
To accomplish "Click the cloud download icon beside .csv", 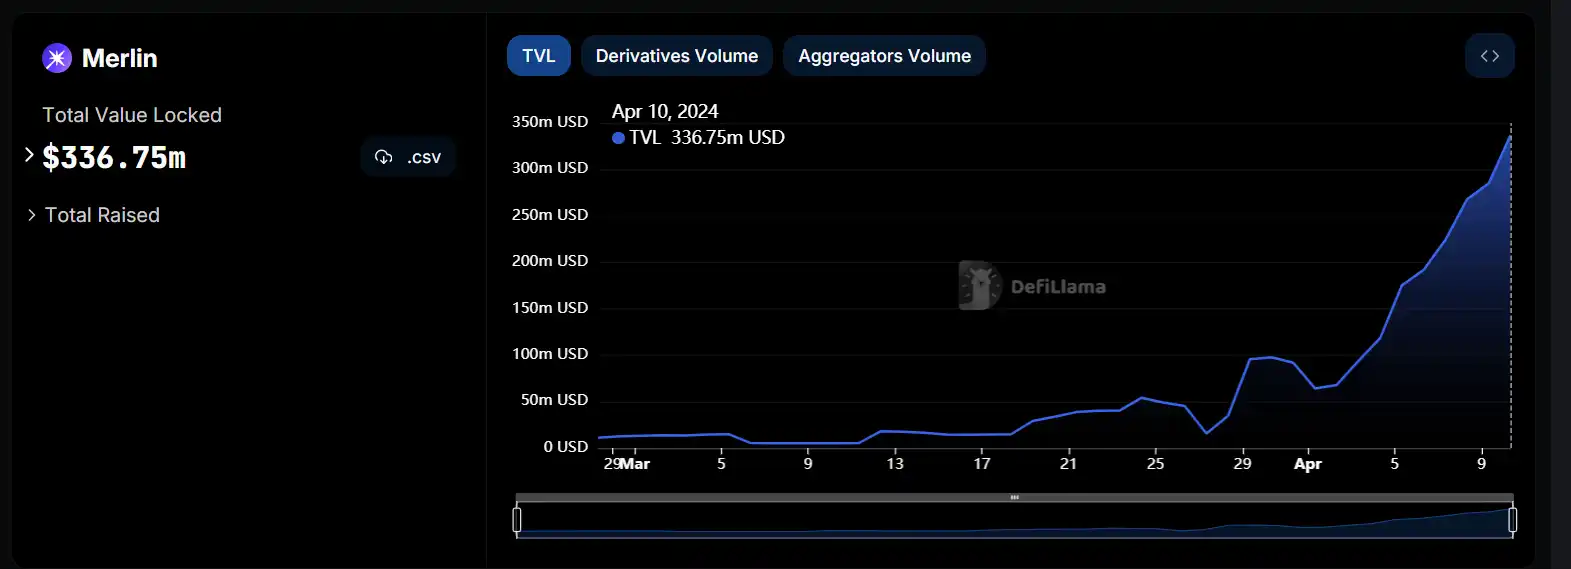I will [x=383, y=157].
